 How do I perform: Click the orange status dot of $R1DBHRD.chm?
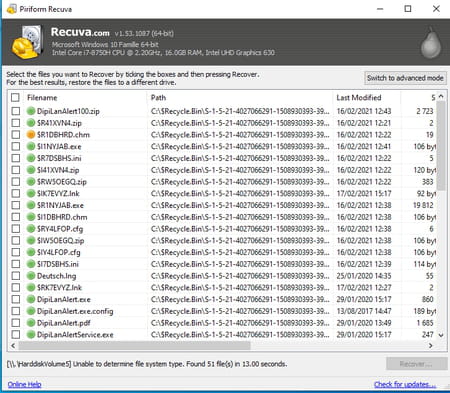[31, 135]
